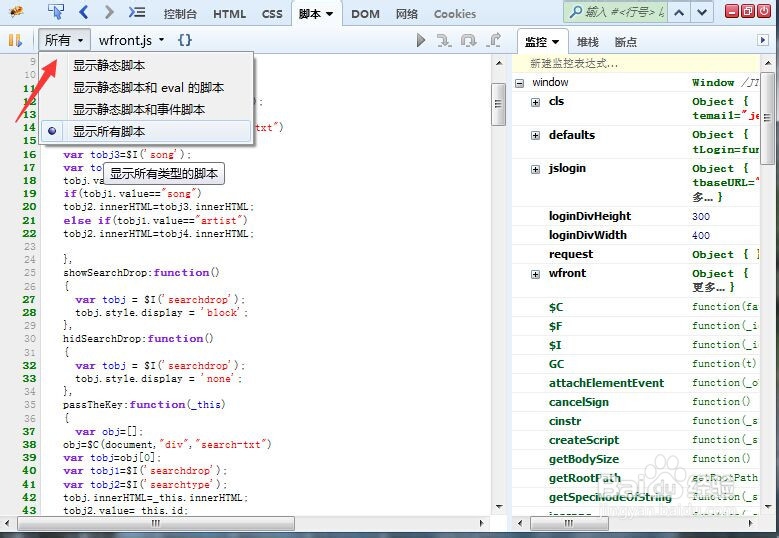Open the wfront.js file selector dropdown
Image resolution: width=779 pixels, height=538 pixels.
131,40
